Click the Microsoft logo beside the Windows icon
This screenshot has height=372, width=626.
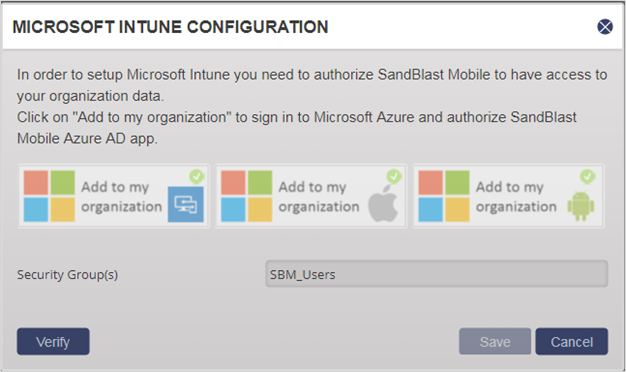(49, 196)
